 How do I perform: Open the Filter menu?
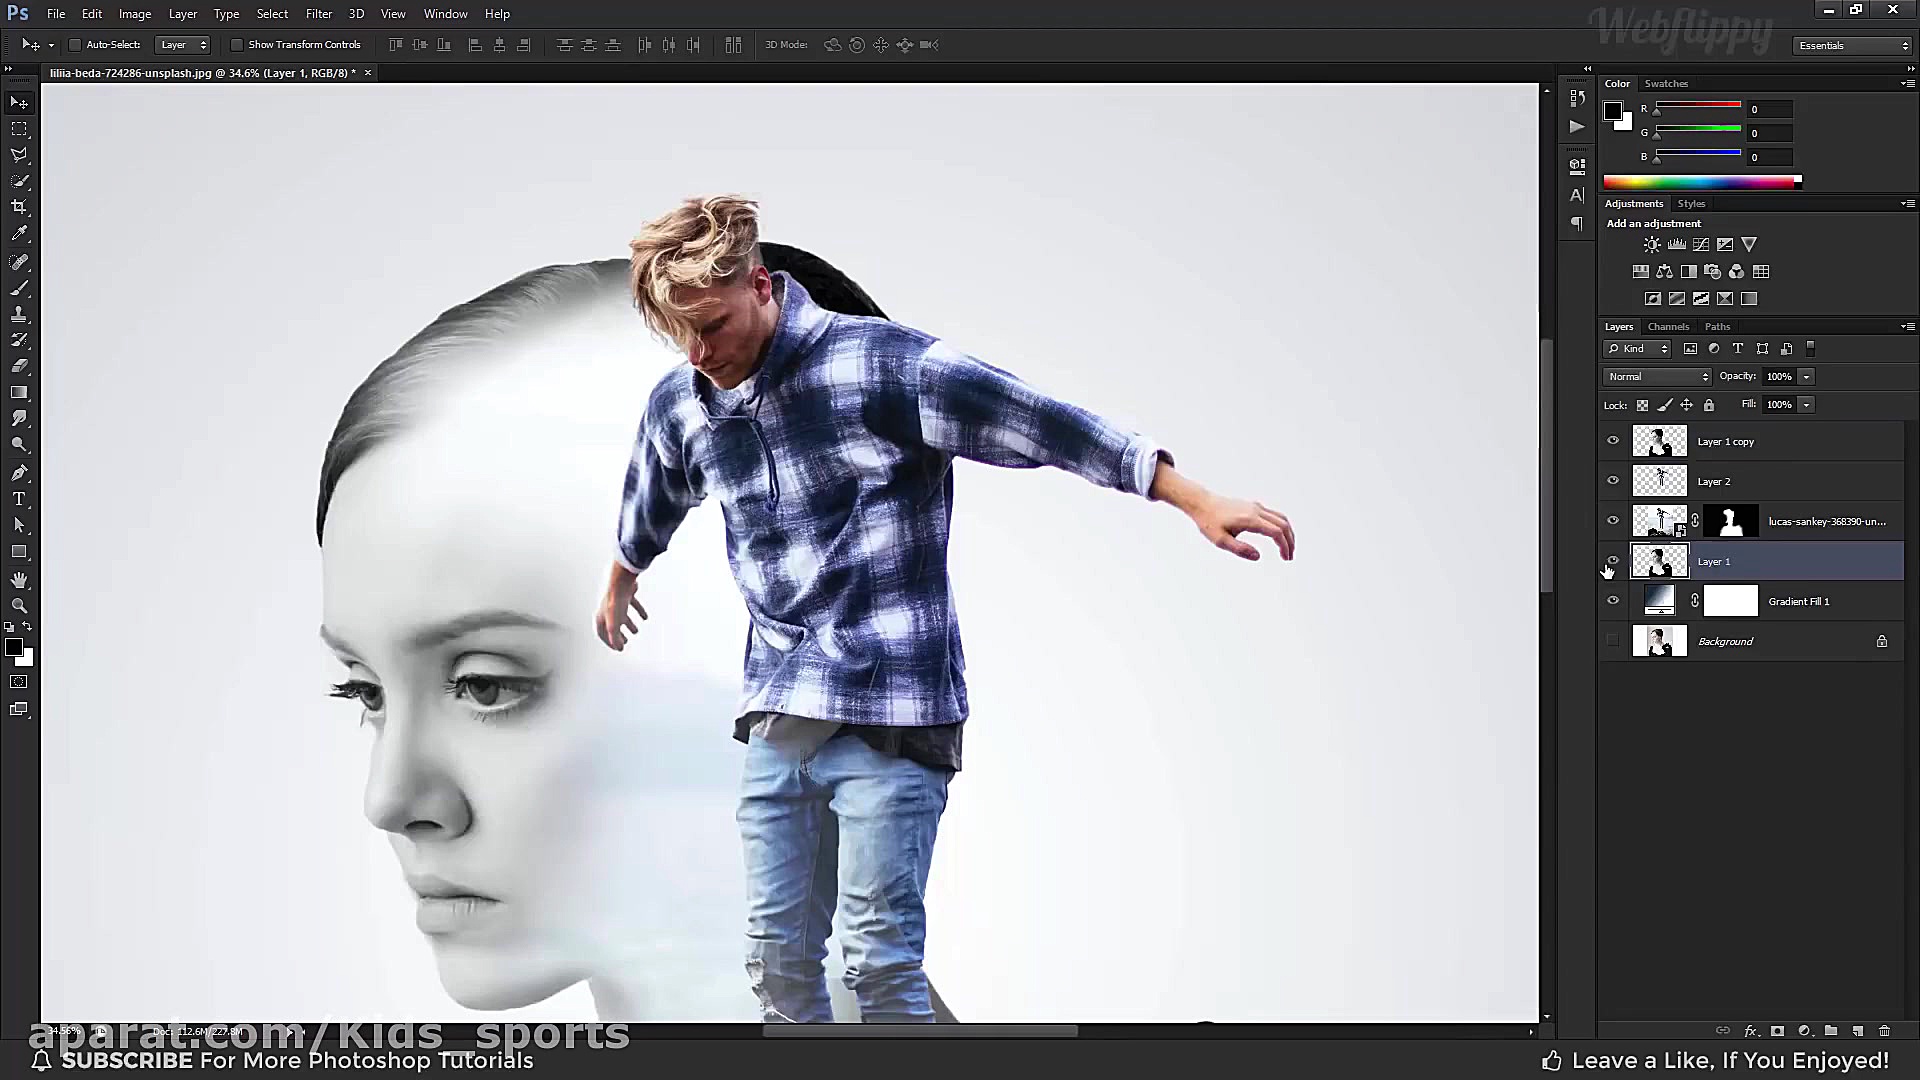tap(318, 14)
